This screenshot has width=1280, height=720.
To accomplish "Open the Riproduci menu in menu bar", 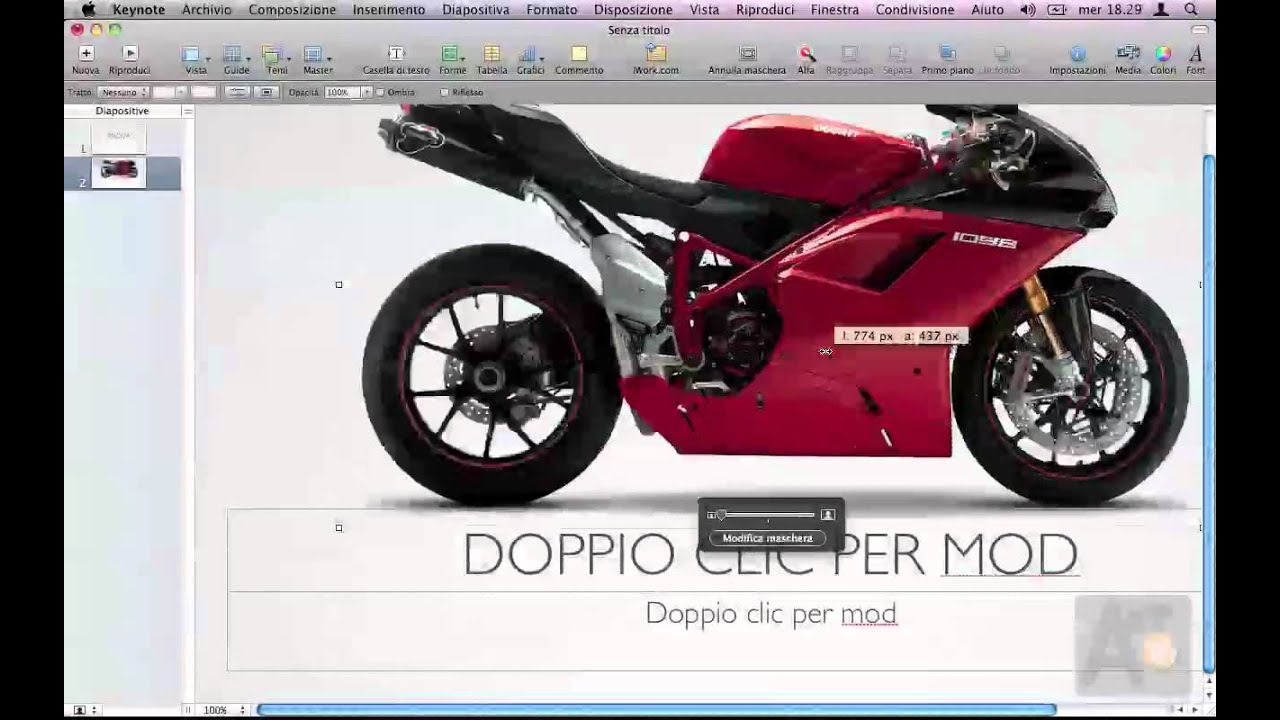I will [x=765, y=9].
